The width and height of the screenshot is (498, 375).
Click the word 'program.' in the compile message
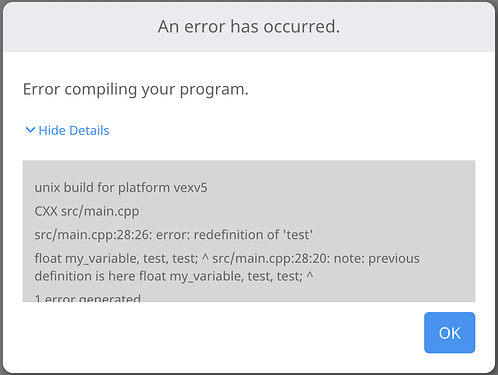point(214,90)
